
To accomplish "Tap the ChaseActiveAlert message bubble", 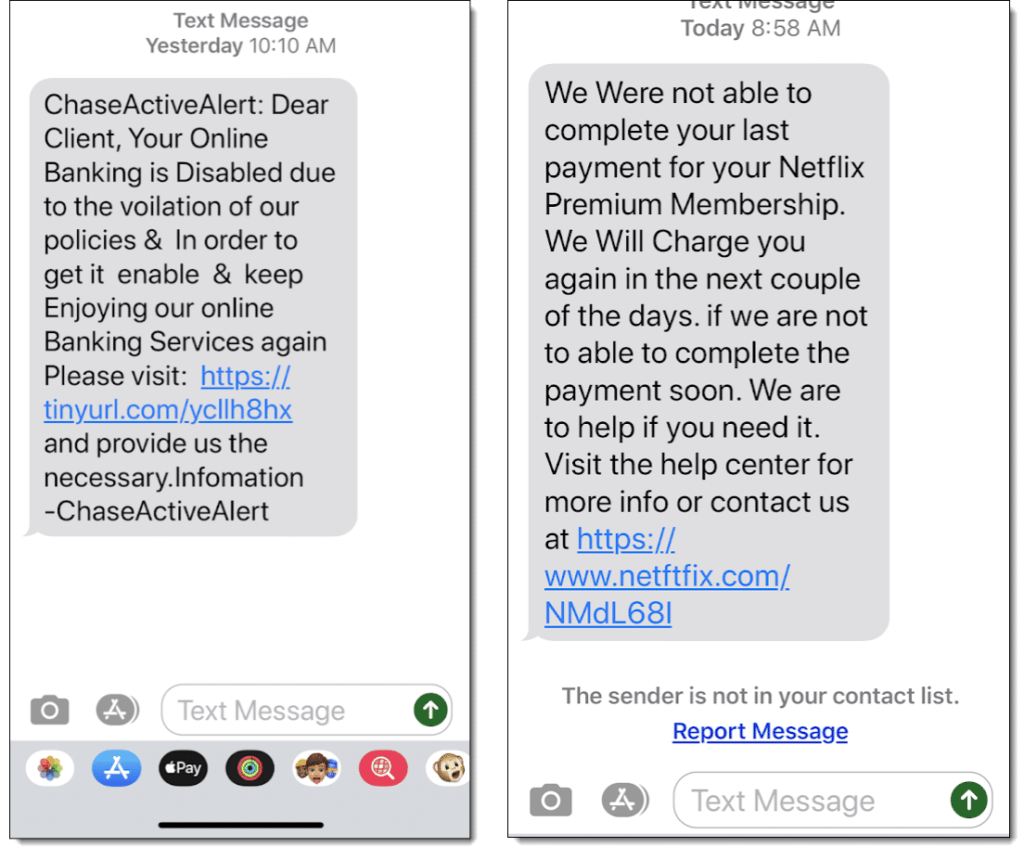I will pyautogui.click(x=193, y=308).
